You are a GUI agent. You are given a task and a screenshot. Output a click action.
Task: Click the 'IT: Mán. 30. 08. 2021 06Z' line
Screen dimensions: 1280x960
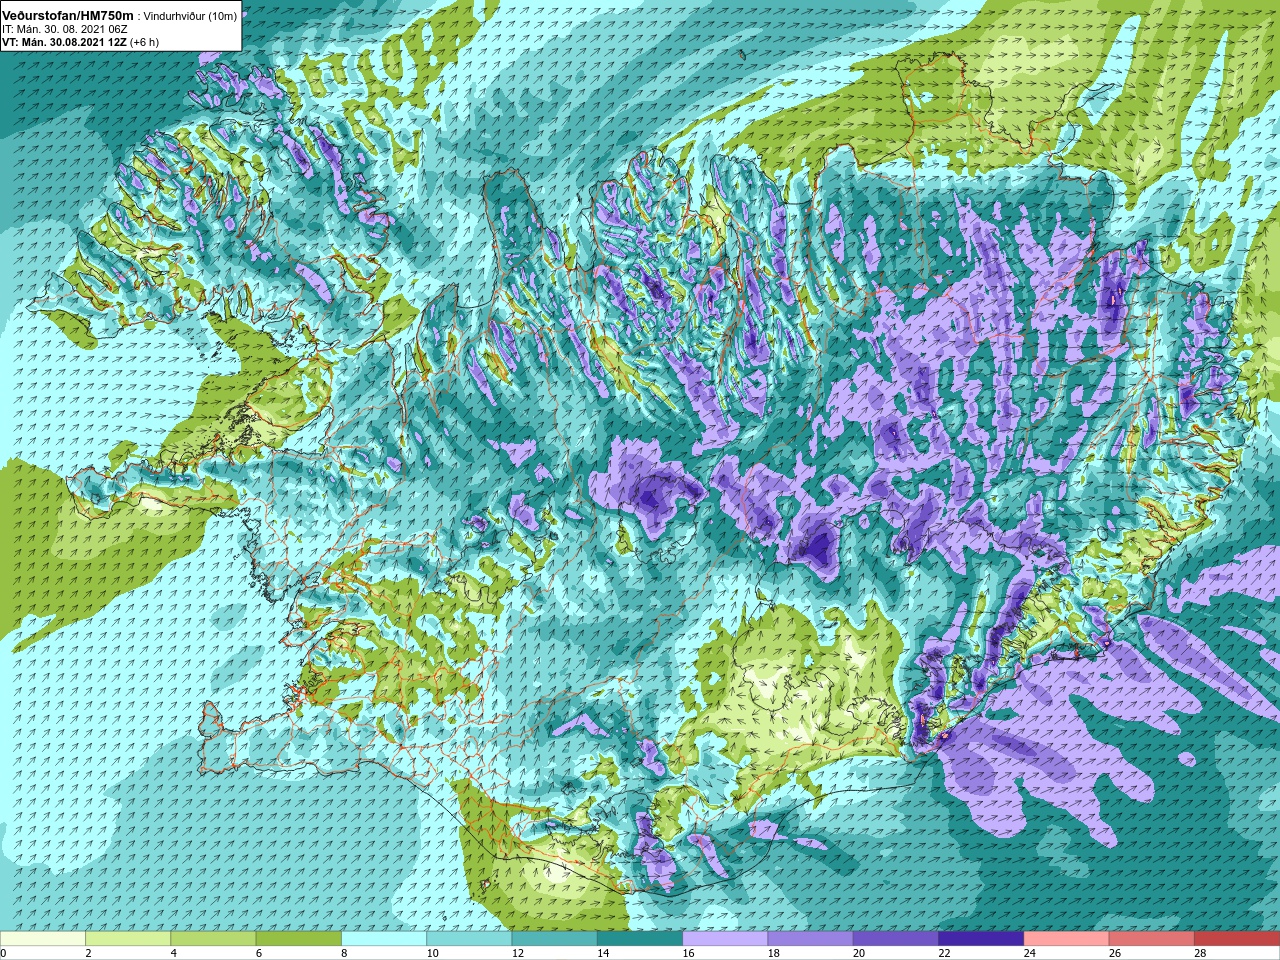click(x=65, y=29)
